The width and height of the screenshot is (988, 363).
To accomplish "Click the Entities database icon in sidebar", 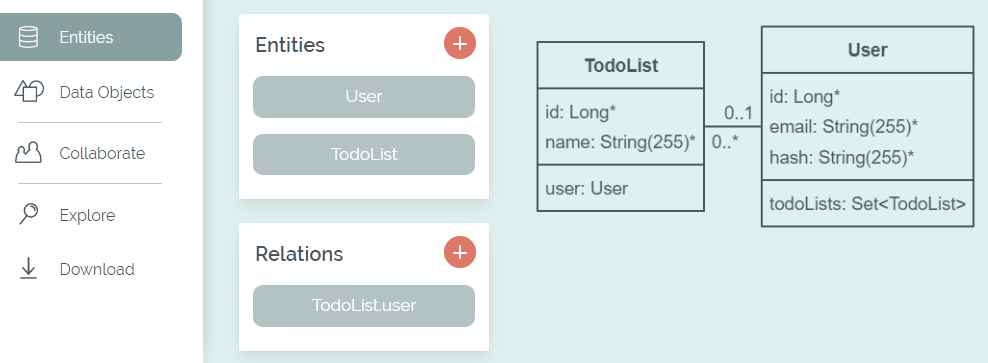I will click(x=28, y=37).
